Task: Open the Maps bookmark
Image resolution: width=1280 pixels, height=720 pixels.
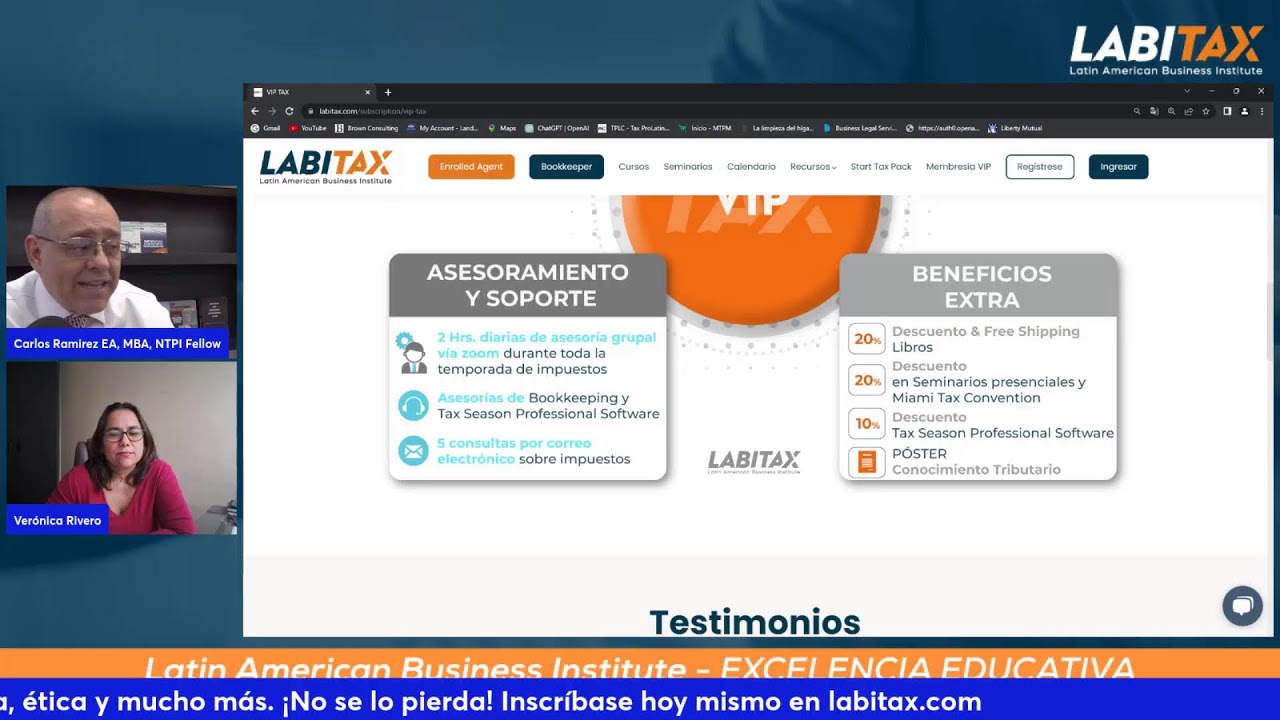Action: click(502, 128)
